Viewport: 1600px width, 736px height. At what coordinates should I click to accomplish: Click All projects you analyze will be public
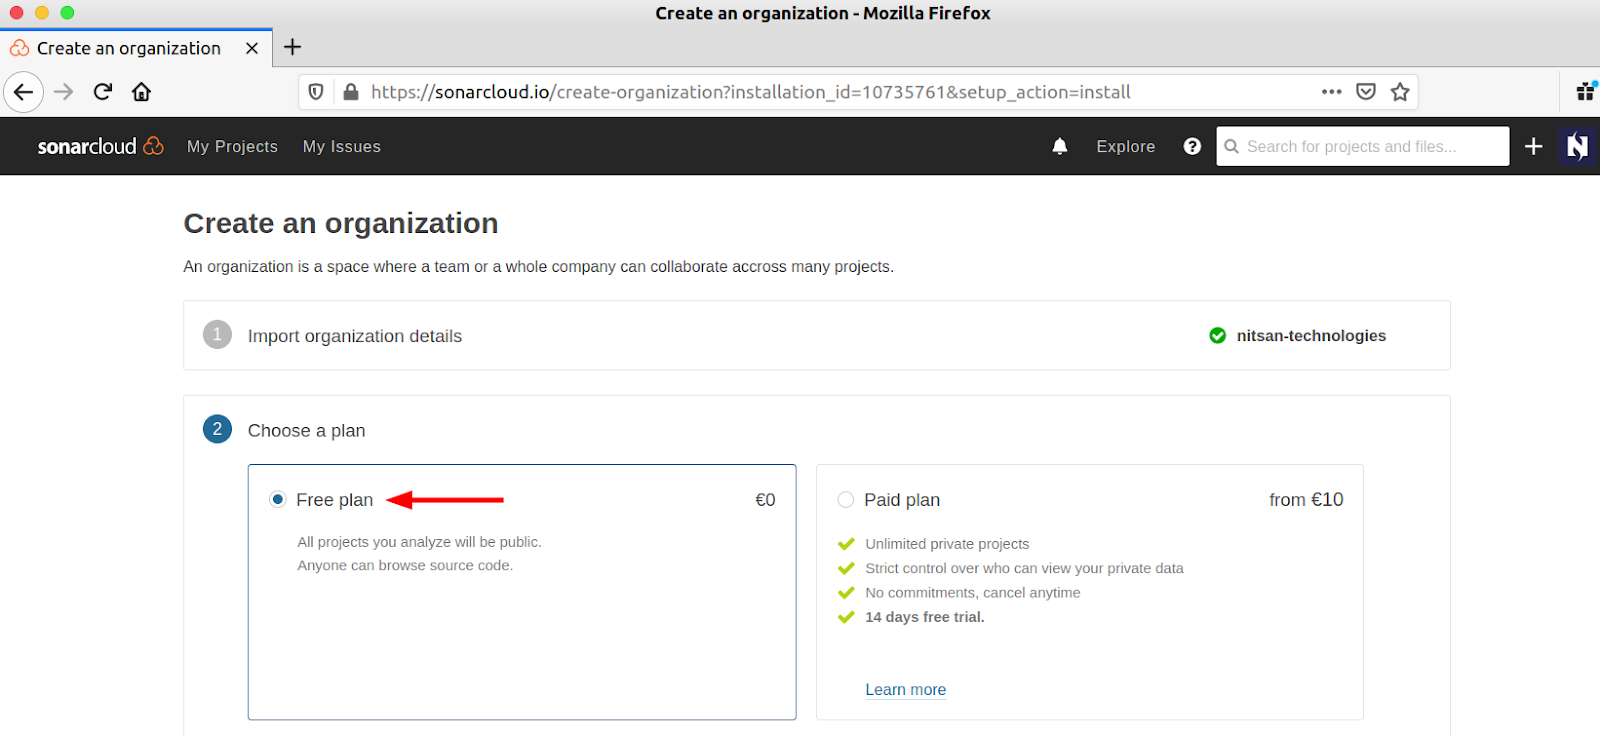pyautogui.click(x=419, y=542)
